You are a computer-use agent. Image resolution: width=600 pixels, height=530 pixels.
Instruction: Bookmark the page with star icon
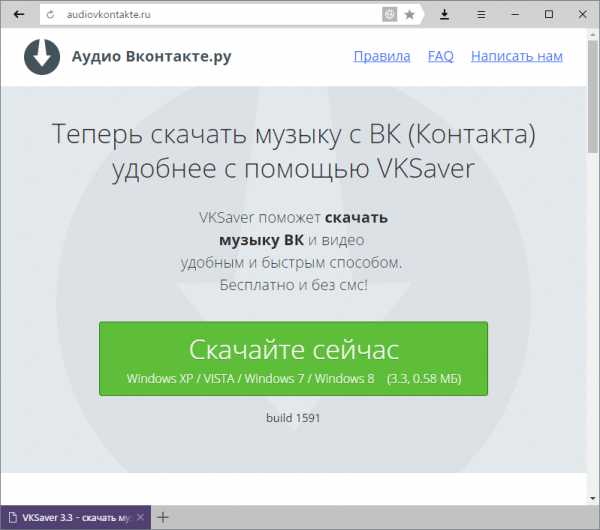click(x=409, y=15)
